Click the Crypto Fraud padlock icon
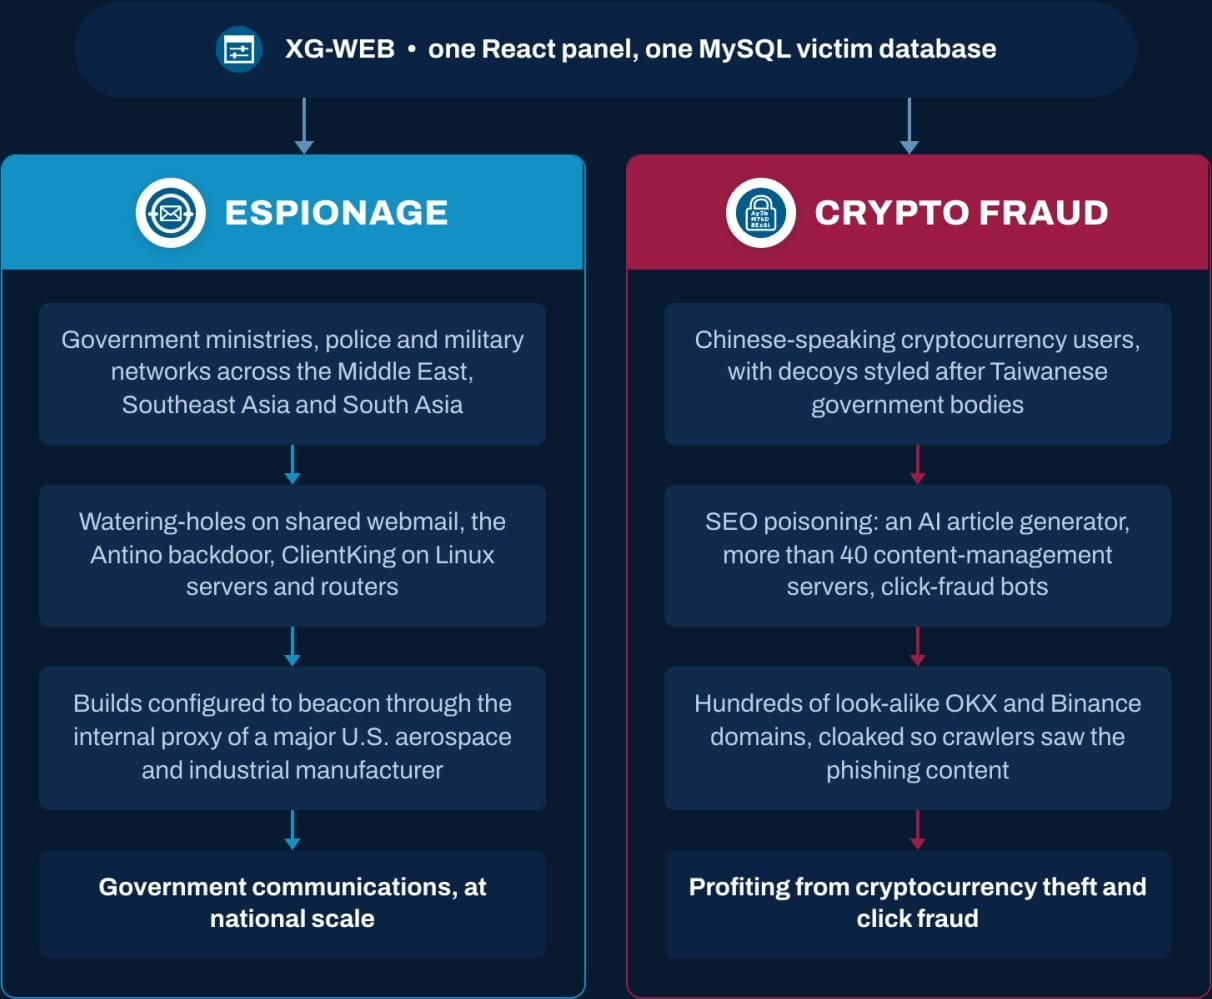This screenshot has height=999, width=1212. 761,213
